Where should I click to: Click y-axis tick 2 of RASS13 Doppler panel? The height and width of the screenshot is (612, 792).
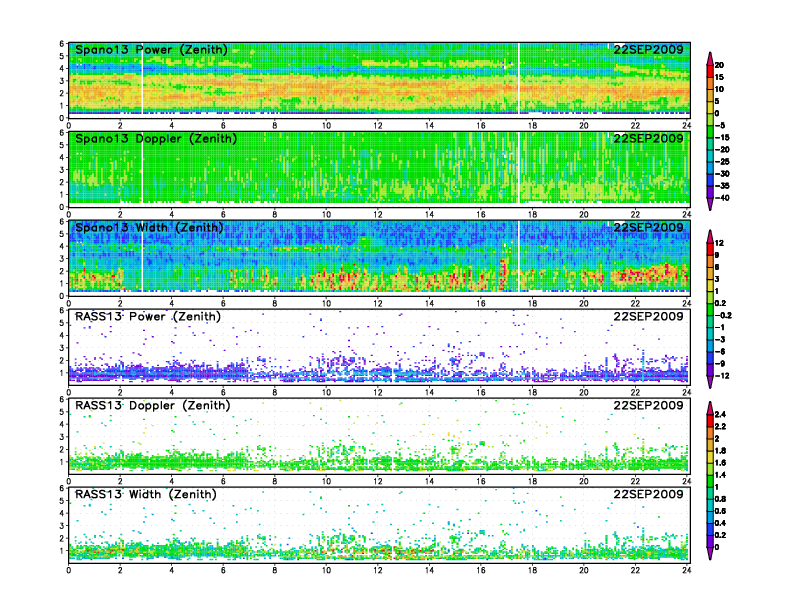[x=62, y=449]
